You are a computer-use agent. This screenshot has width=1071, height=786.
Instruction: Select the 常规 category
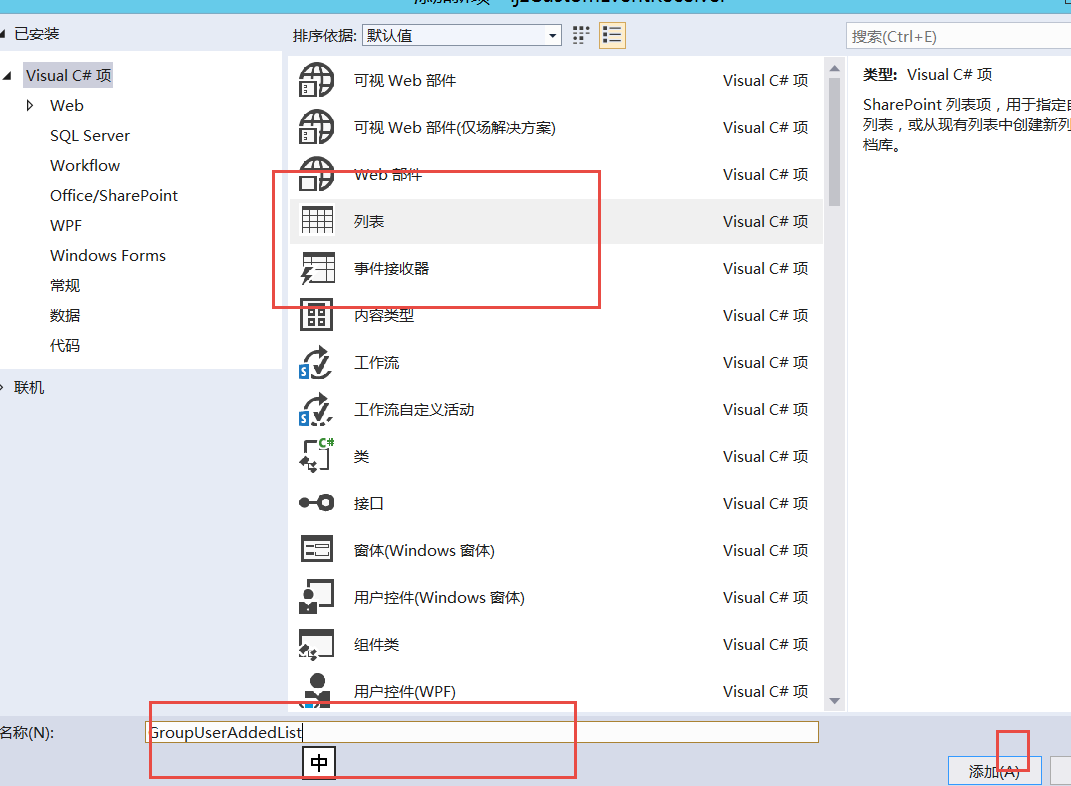click(x=65, y=285)
